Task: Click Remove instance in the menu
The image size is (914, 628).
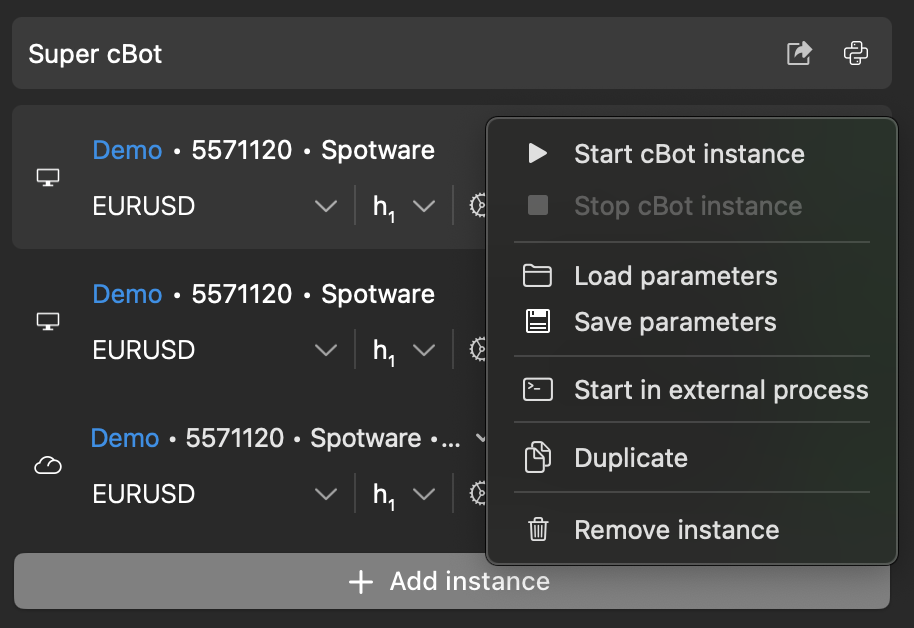Action: pos(676,530)
